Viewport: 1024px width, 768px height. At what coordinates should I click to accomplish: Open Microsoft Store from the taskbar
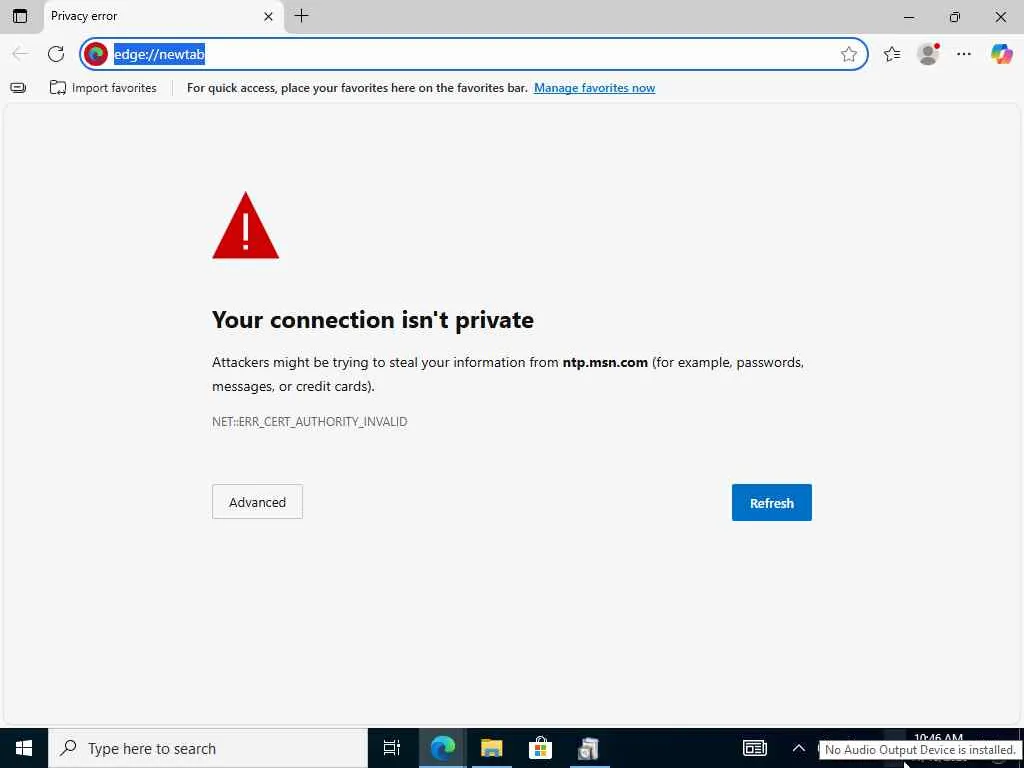tap(540, 748)
